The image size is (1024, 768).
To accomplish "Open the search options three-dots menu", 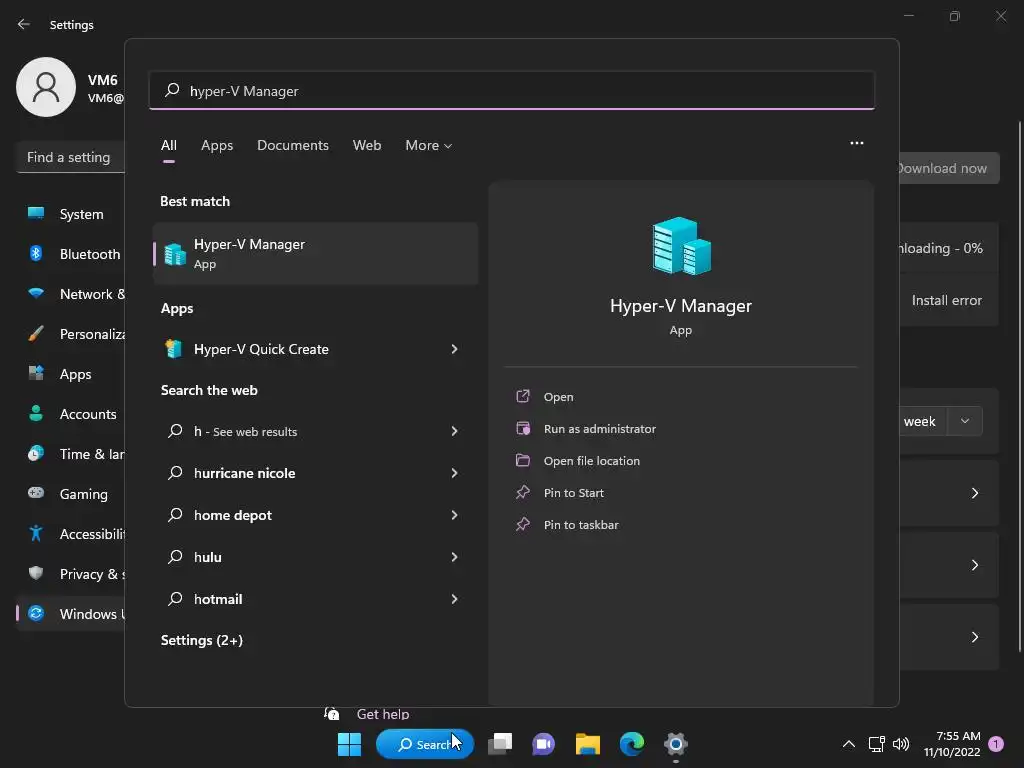I will coord(857,143).
